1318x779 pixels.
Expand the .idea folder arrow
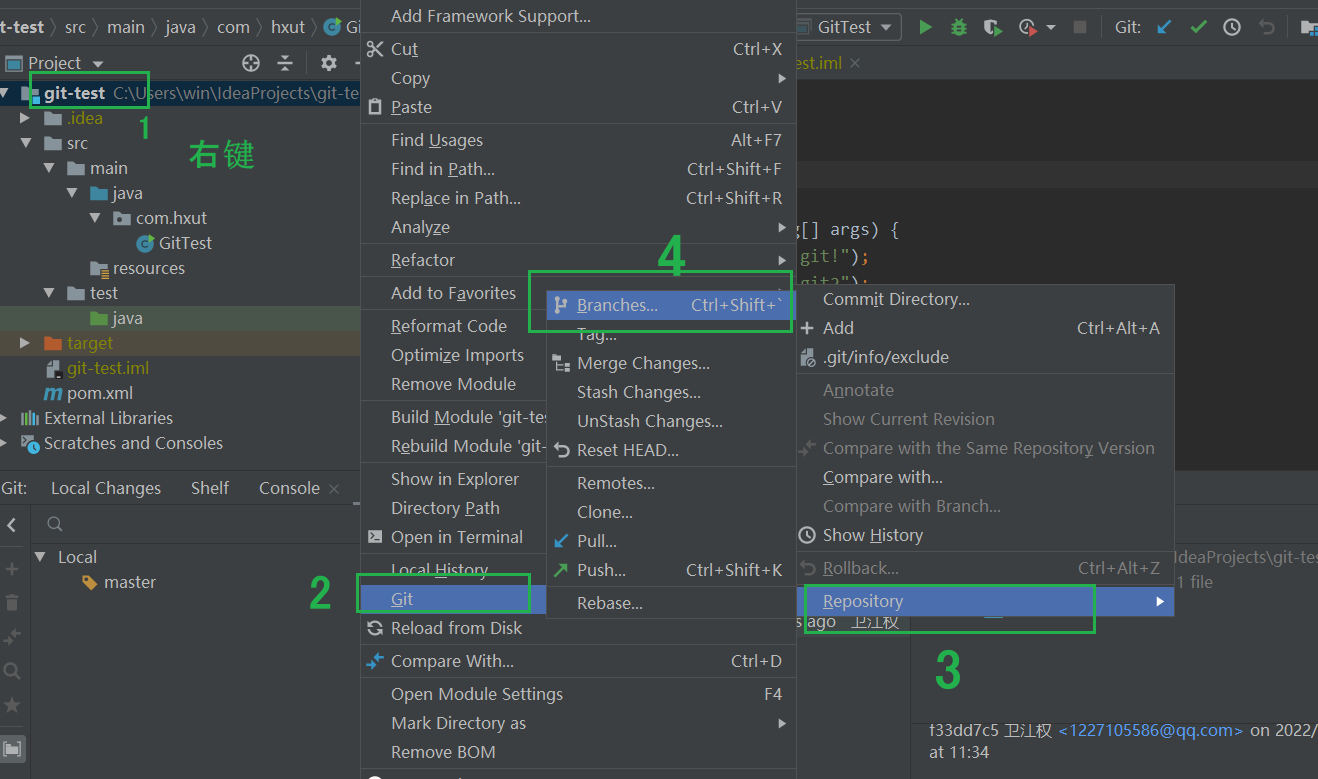27,118
